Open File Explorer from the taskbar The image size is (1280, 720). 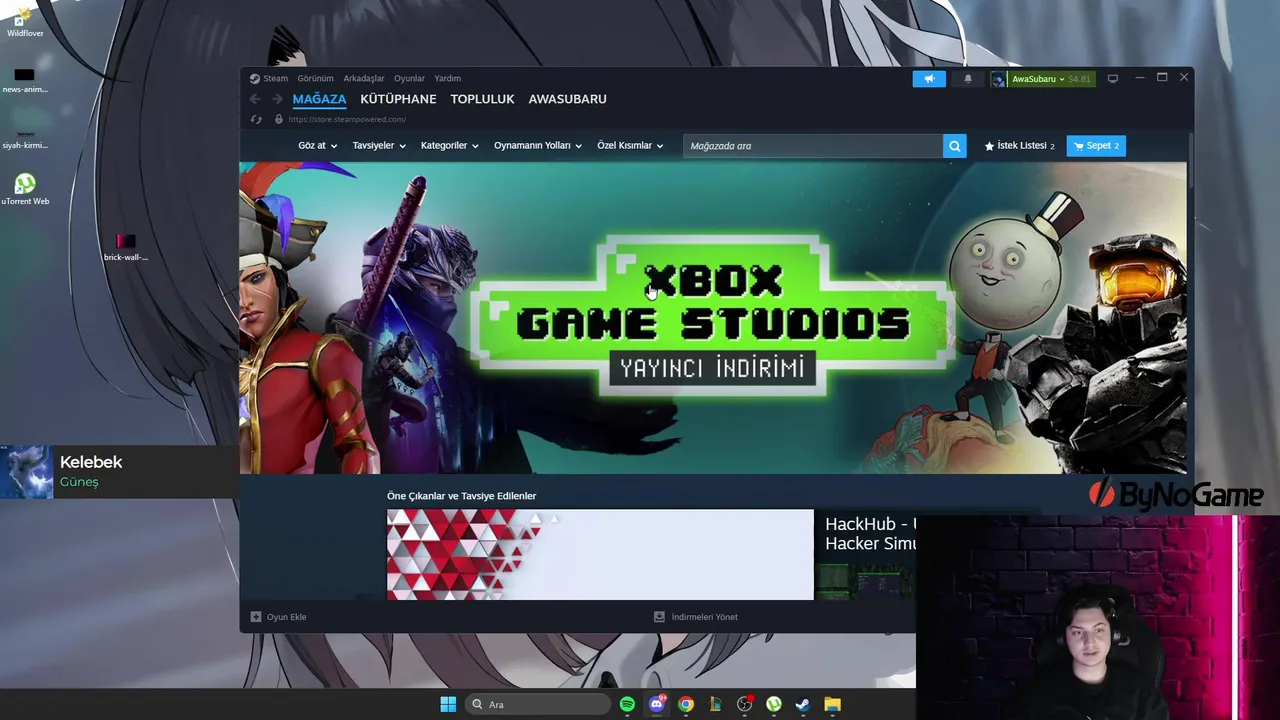click(832, 704)
